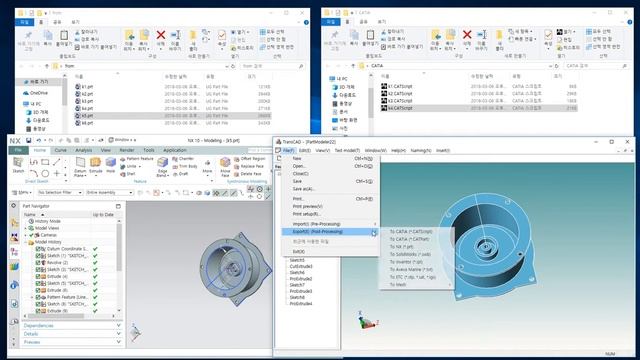Toggle the Sketch (8) feature checkbox
Viewport: 640px width, 360px height.
[38, 304]
